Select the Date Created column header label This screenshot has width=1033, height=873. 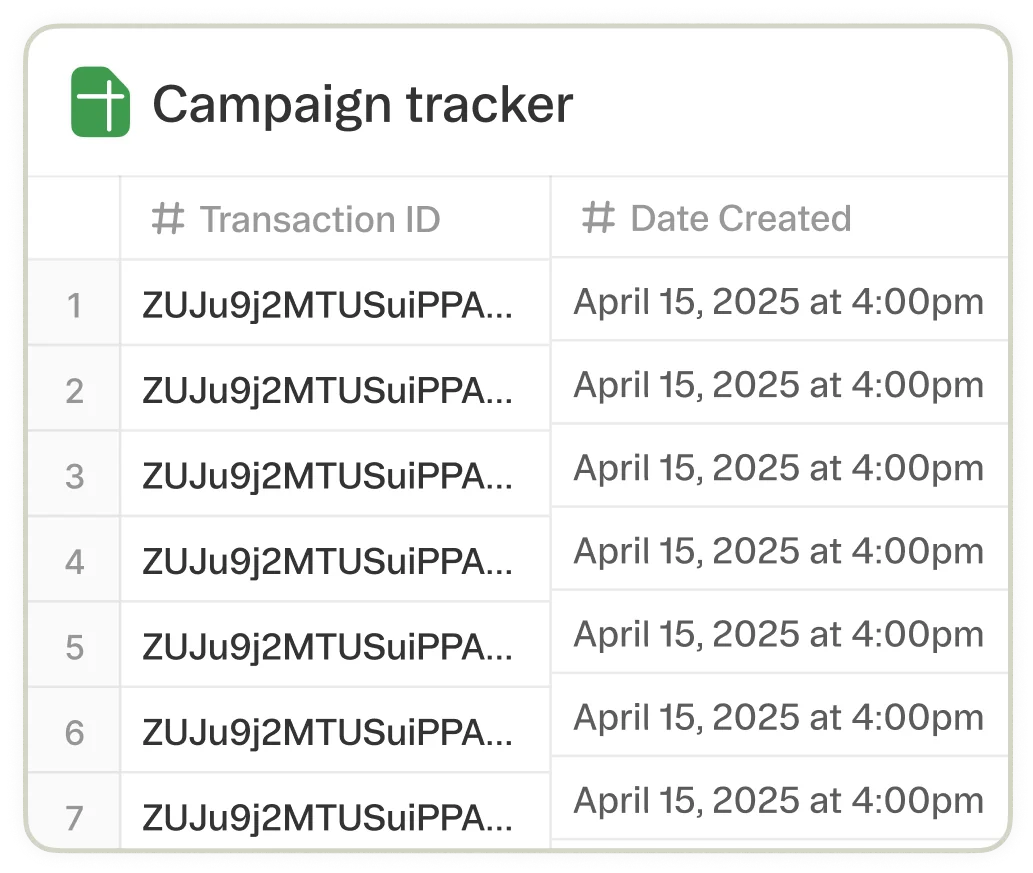[x=740, y=218]
